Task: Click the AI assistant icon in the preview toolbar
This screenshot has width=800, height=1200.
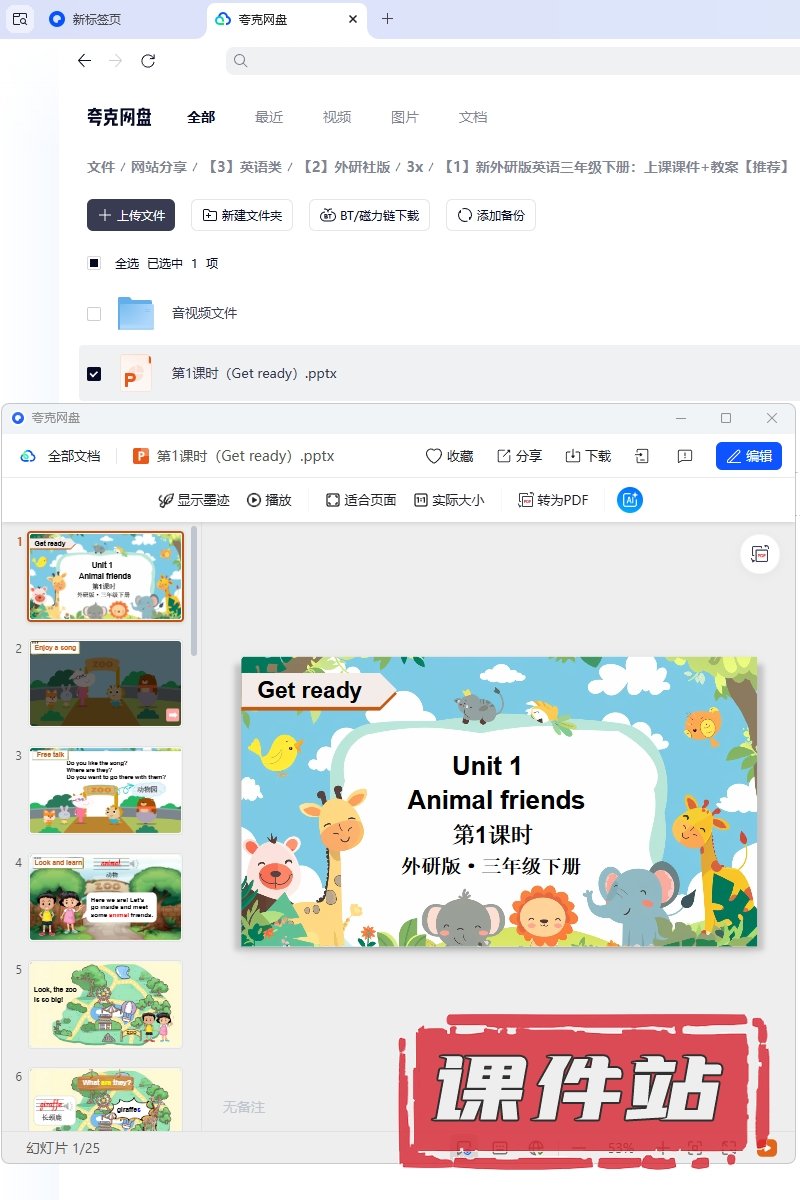Action: pos(630,500)
